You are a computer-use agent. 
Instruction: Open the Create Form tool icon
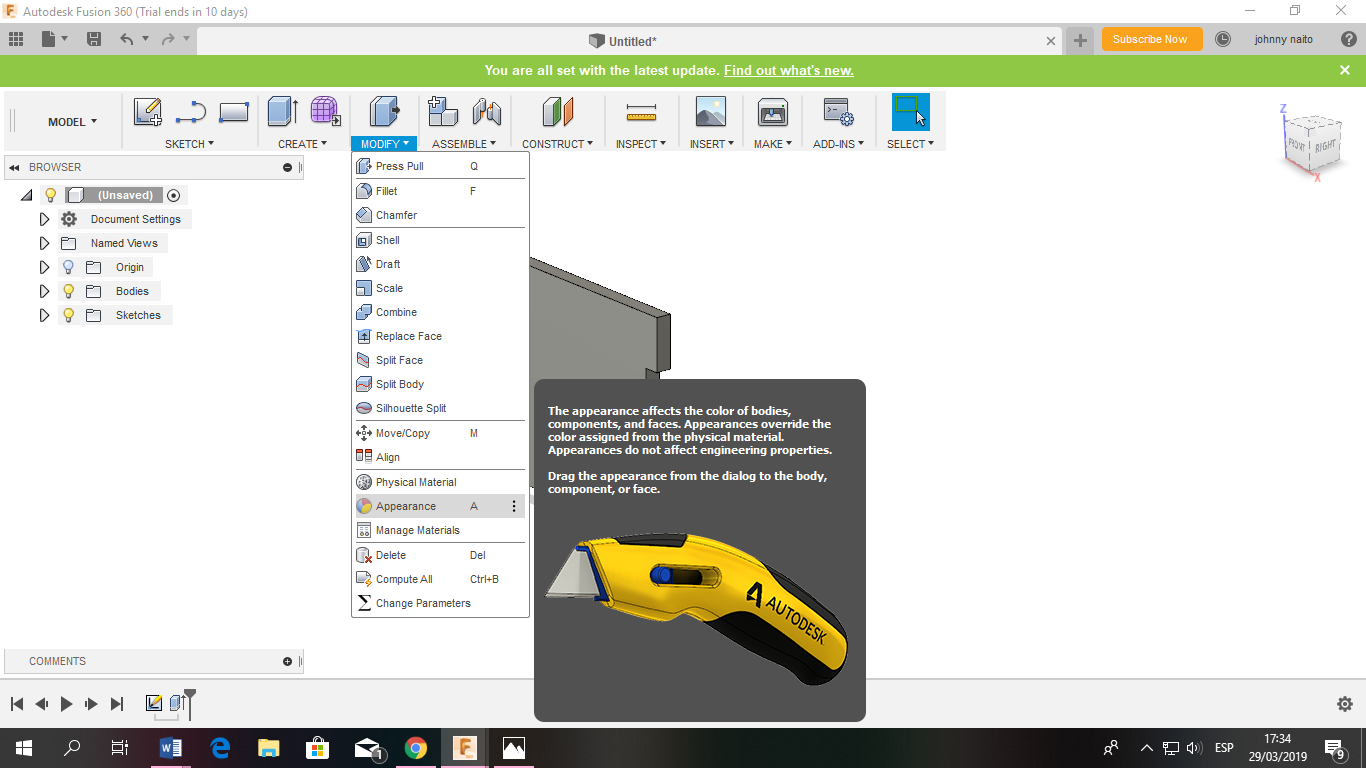tap(325, 111)
